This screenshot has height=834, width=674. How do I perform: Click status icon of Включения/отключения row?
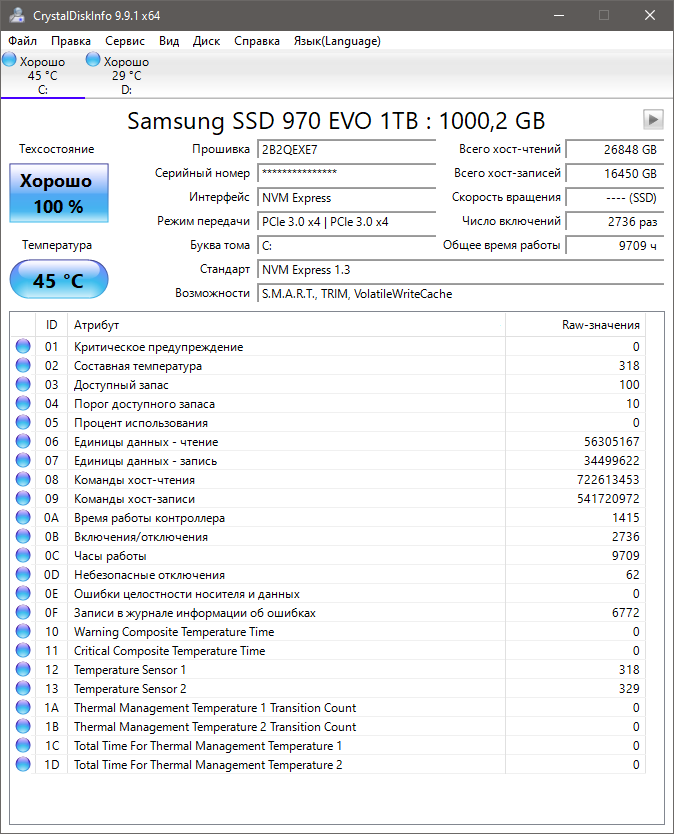coord(23,536)
